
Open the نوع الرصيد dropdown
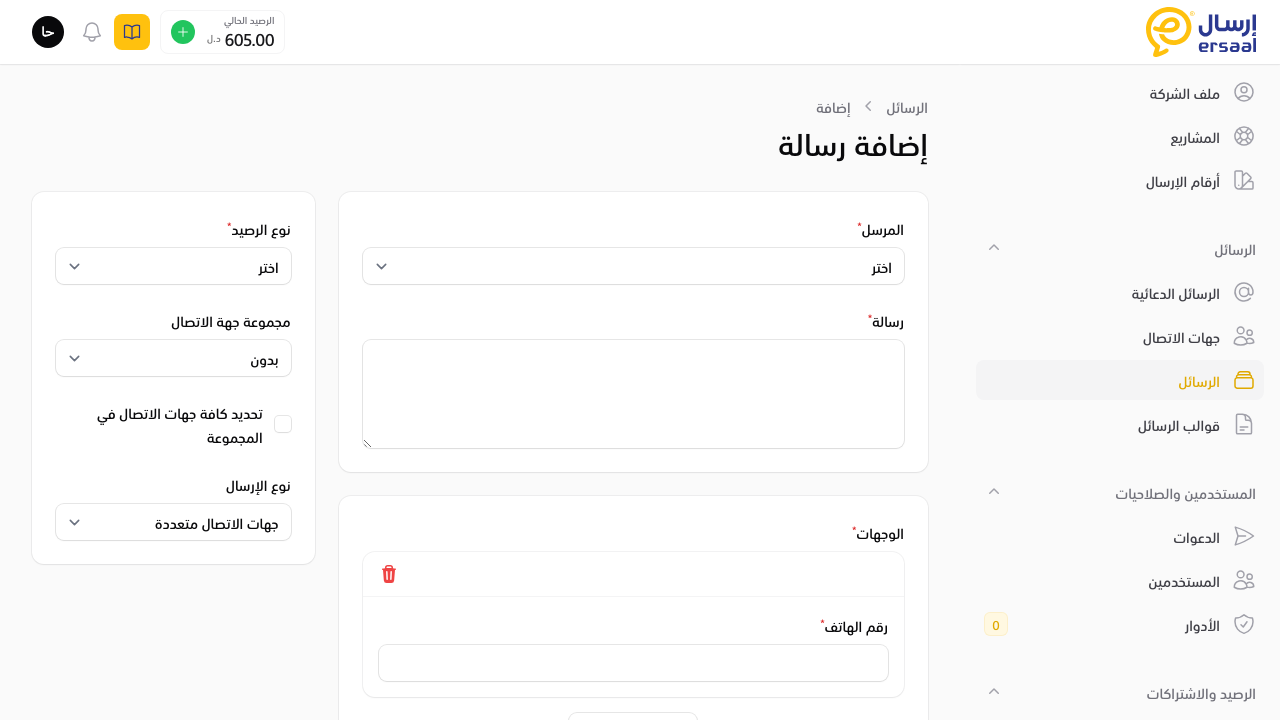click(173, 267)
